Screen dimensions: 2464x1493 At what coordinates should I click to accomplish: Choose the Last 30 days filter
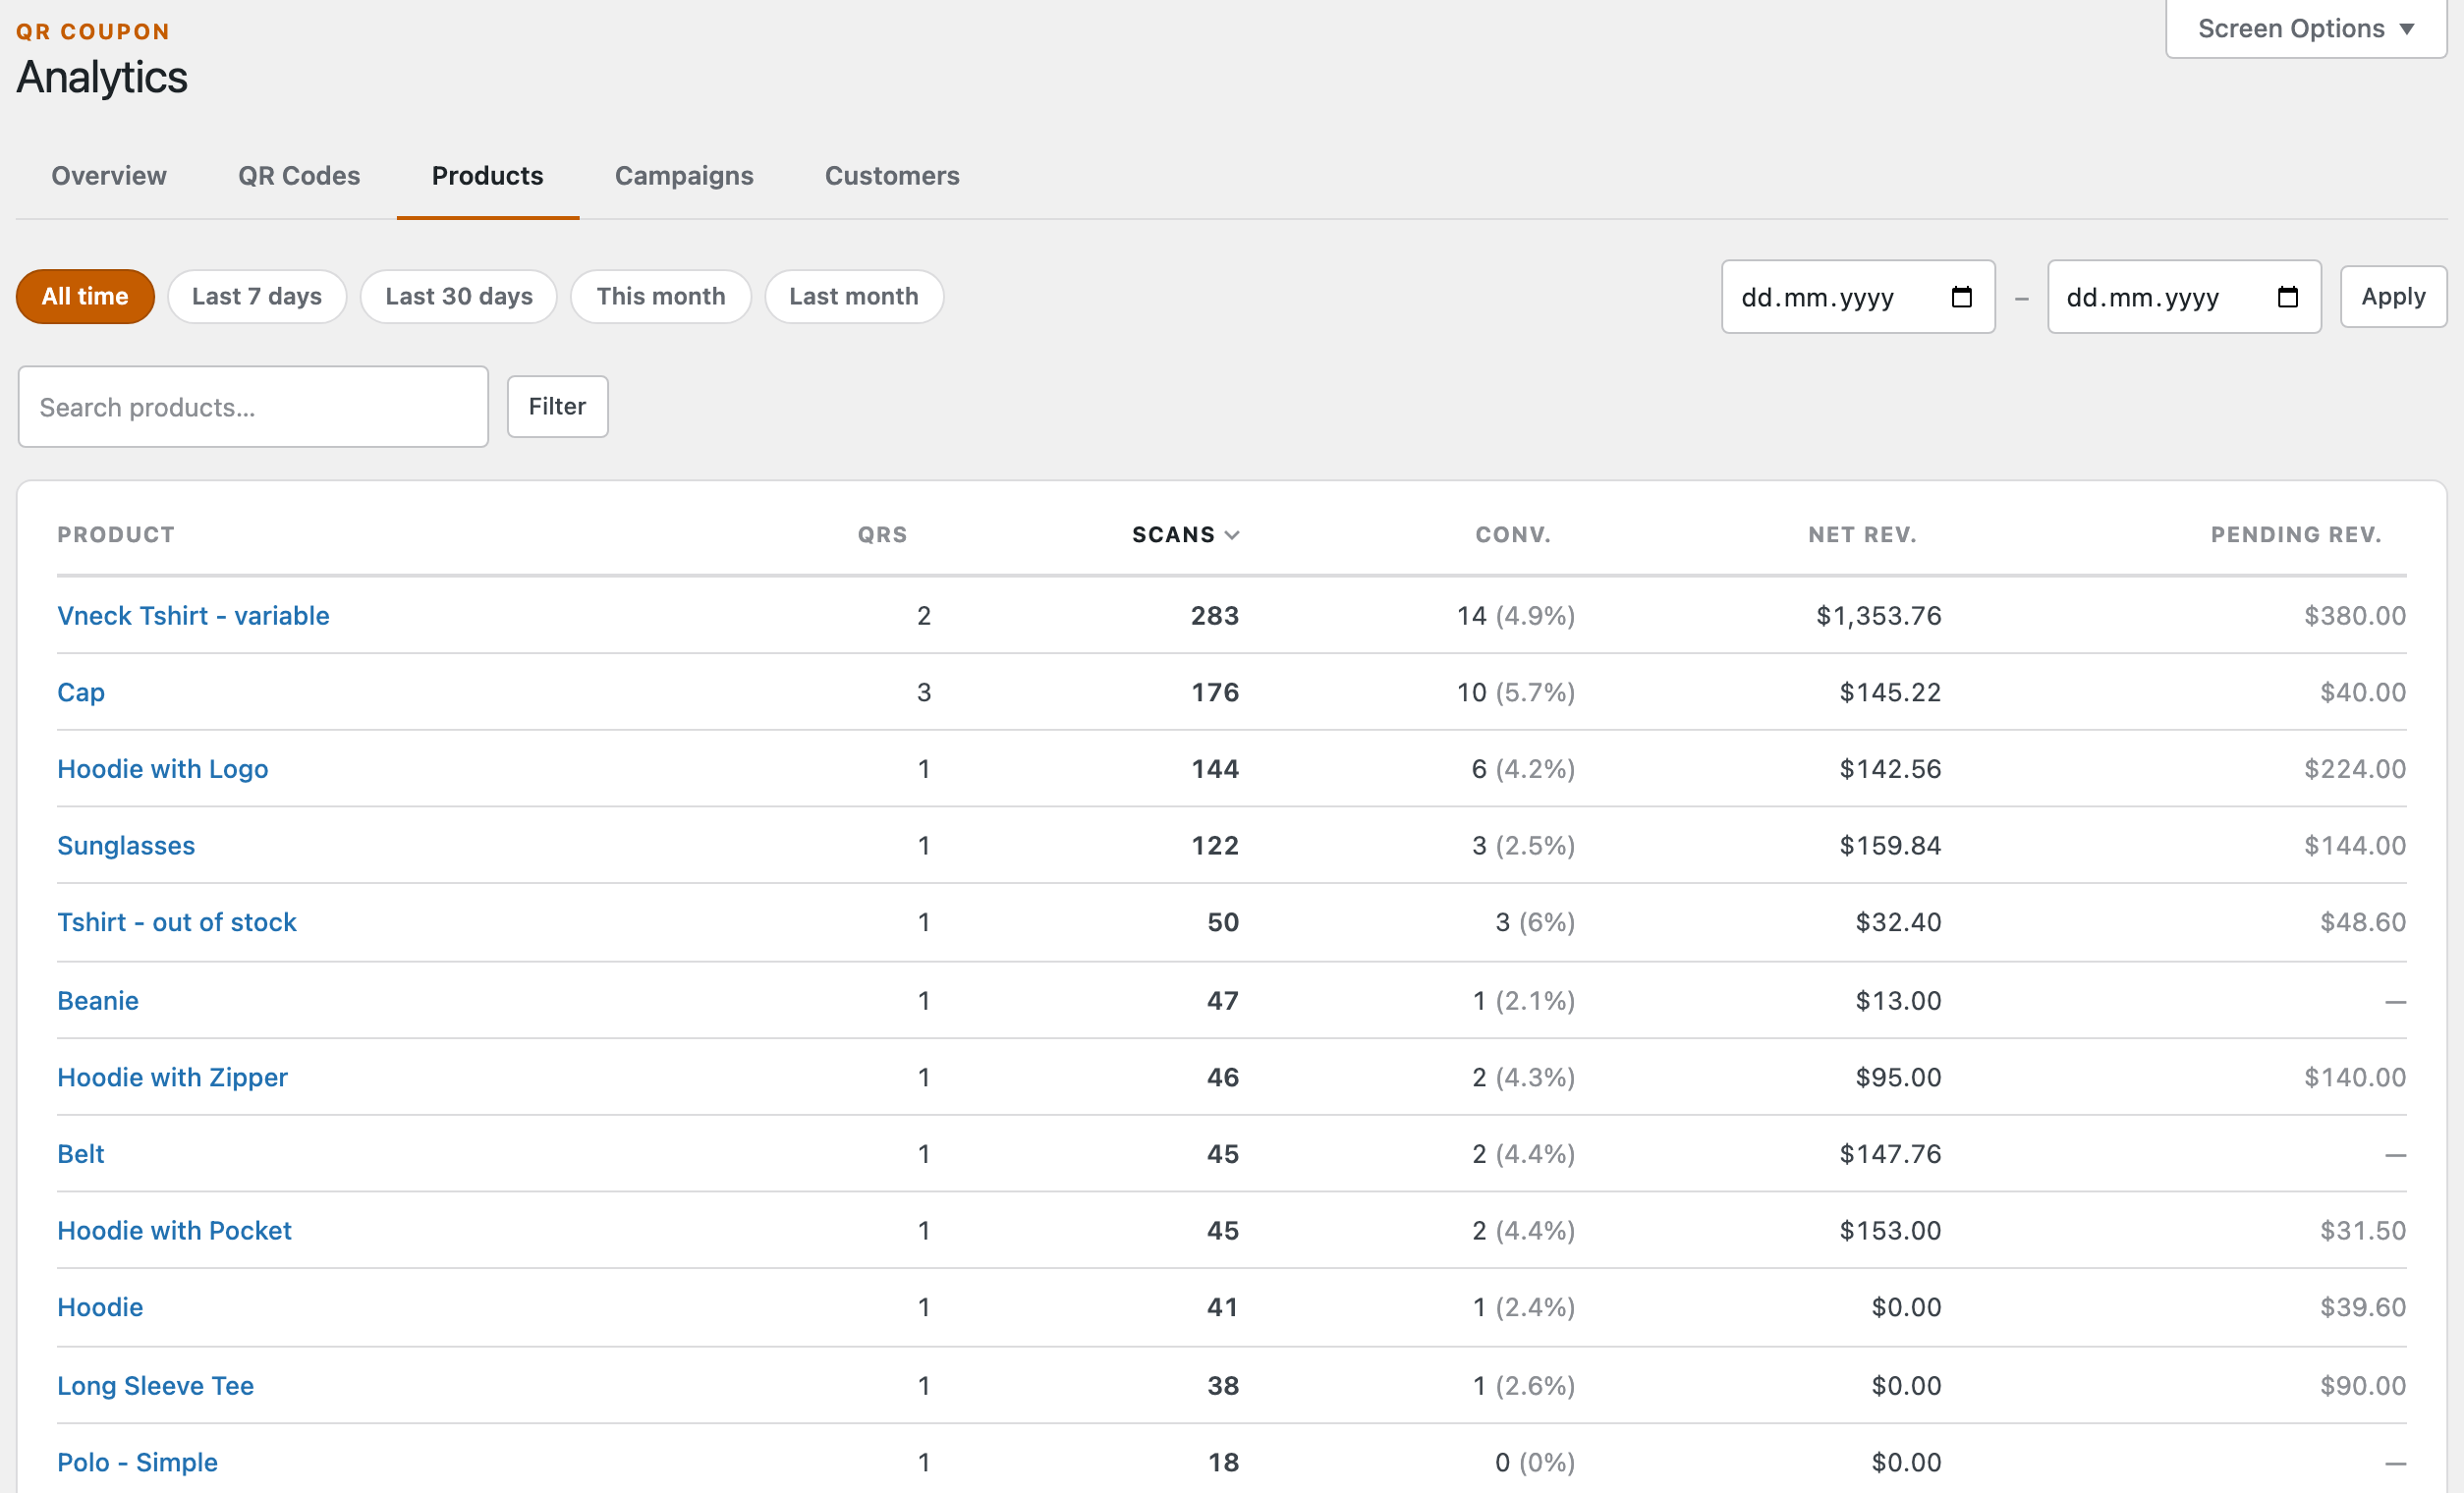point(459,297)
